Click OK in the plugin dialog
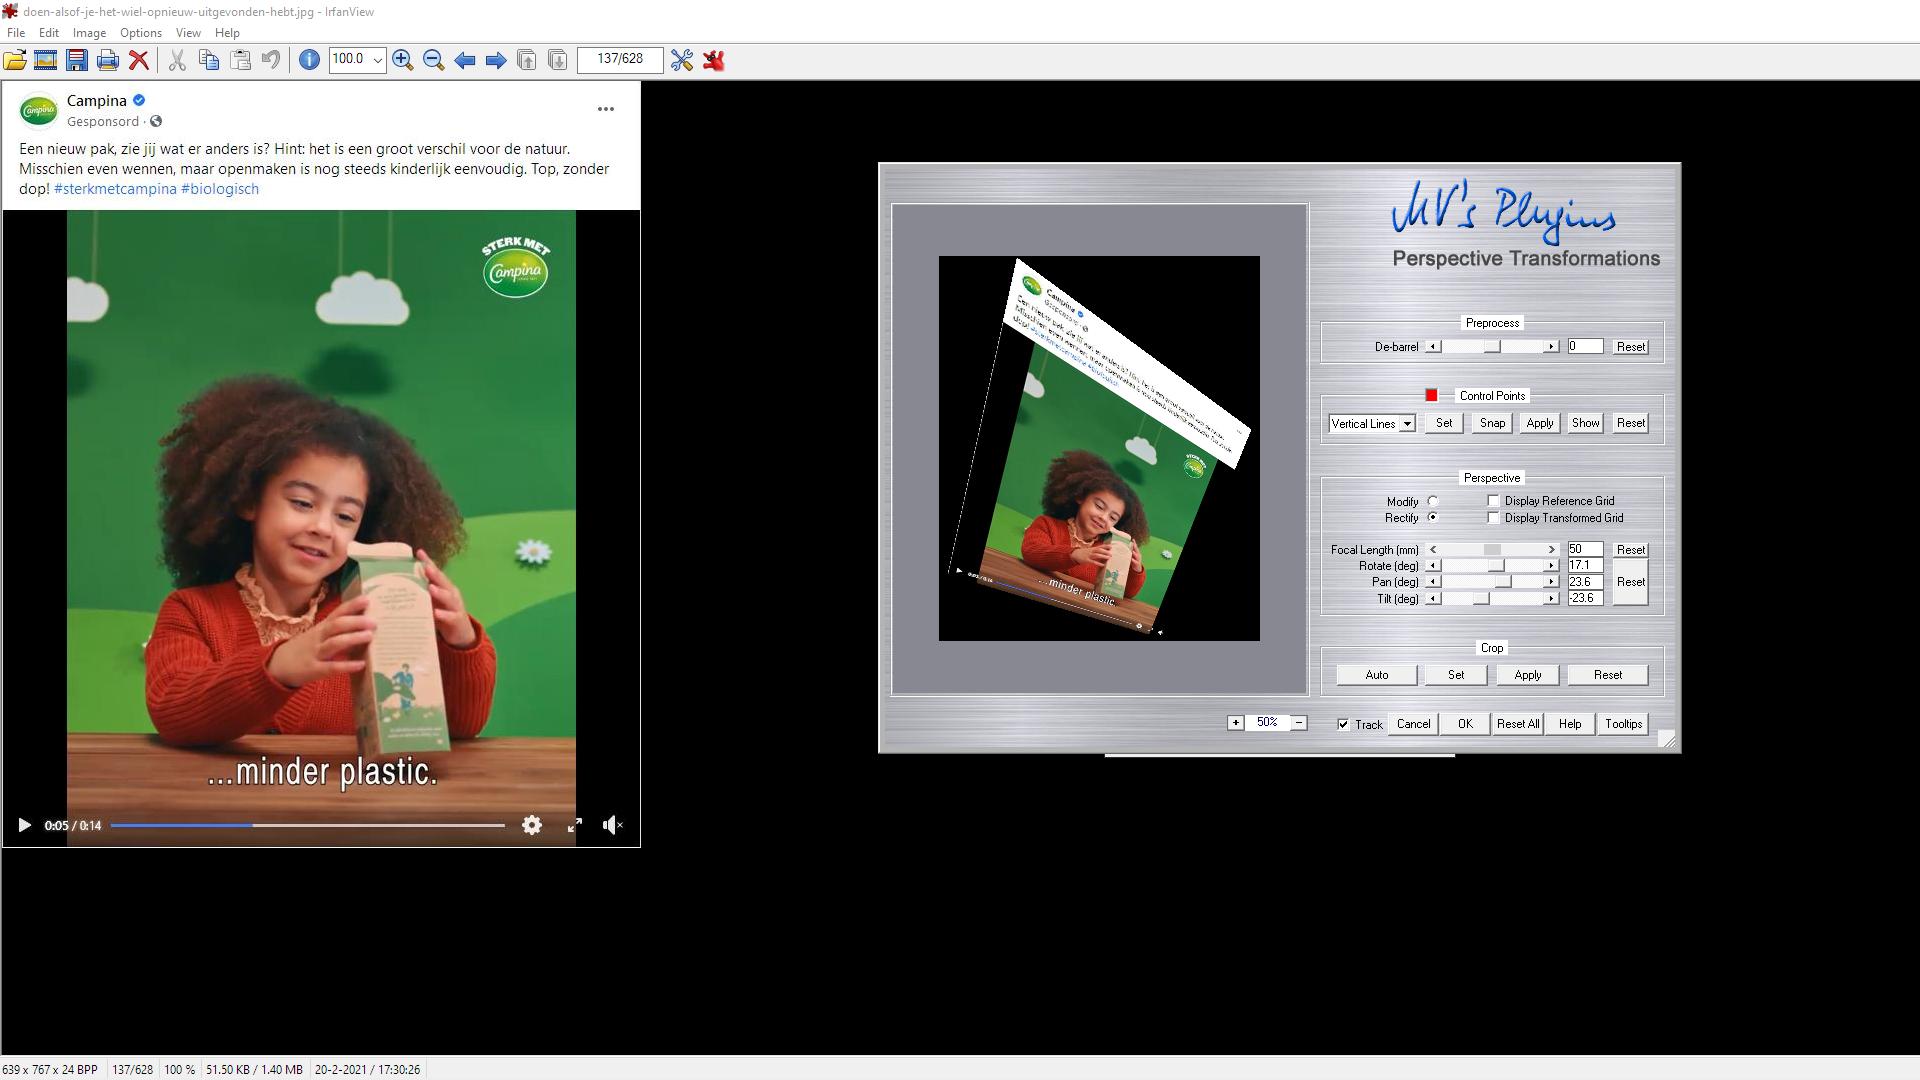 1465,724
